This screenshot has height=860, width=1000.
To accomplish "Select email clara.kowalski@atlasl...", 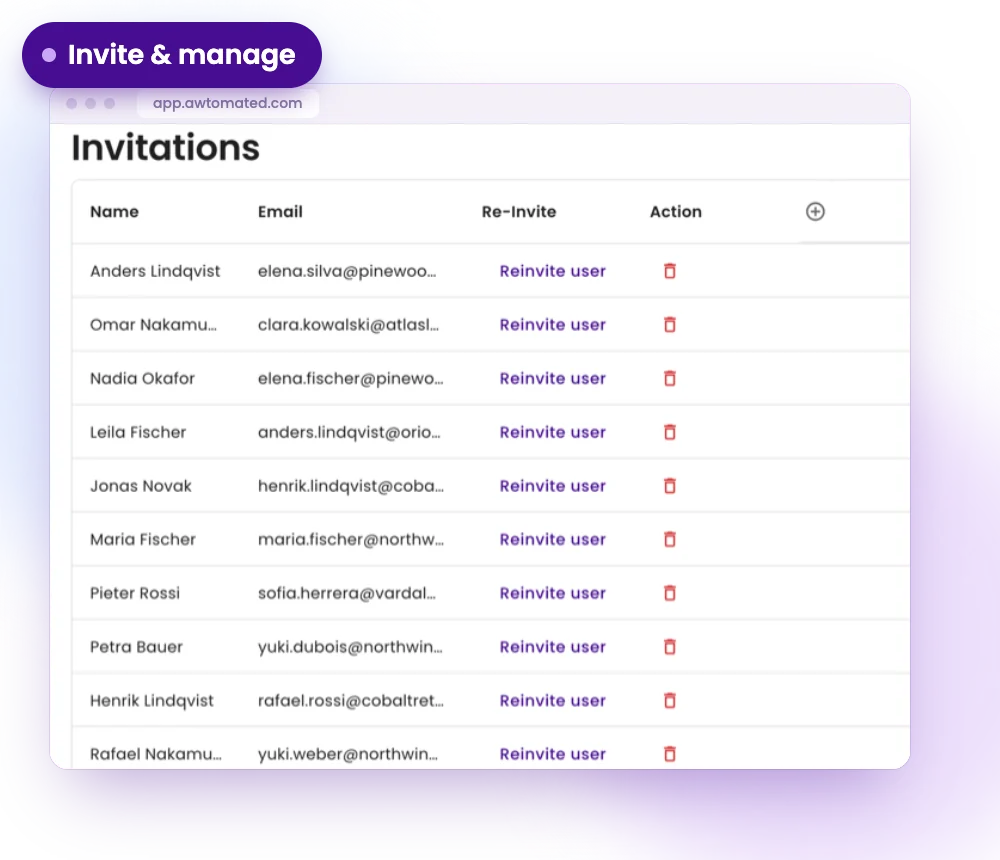I will coord(348,325).
